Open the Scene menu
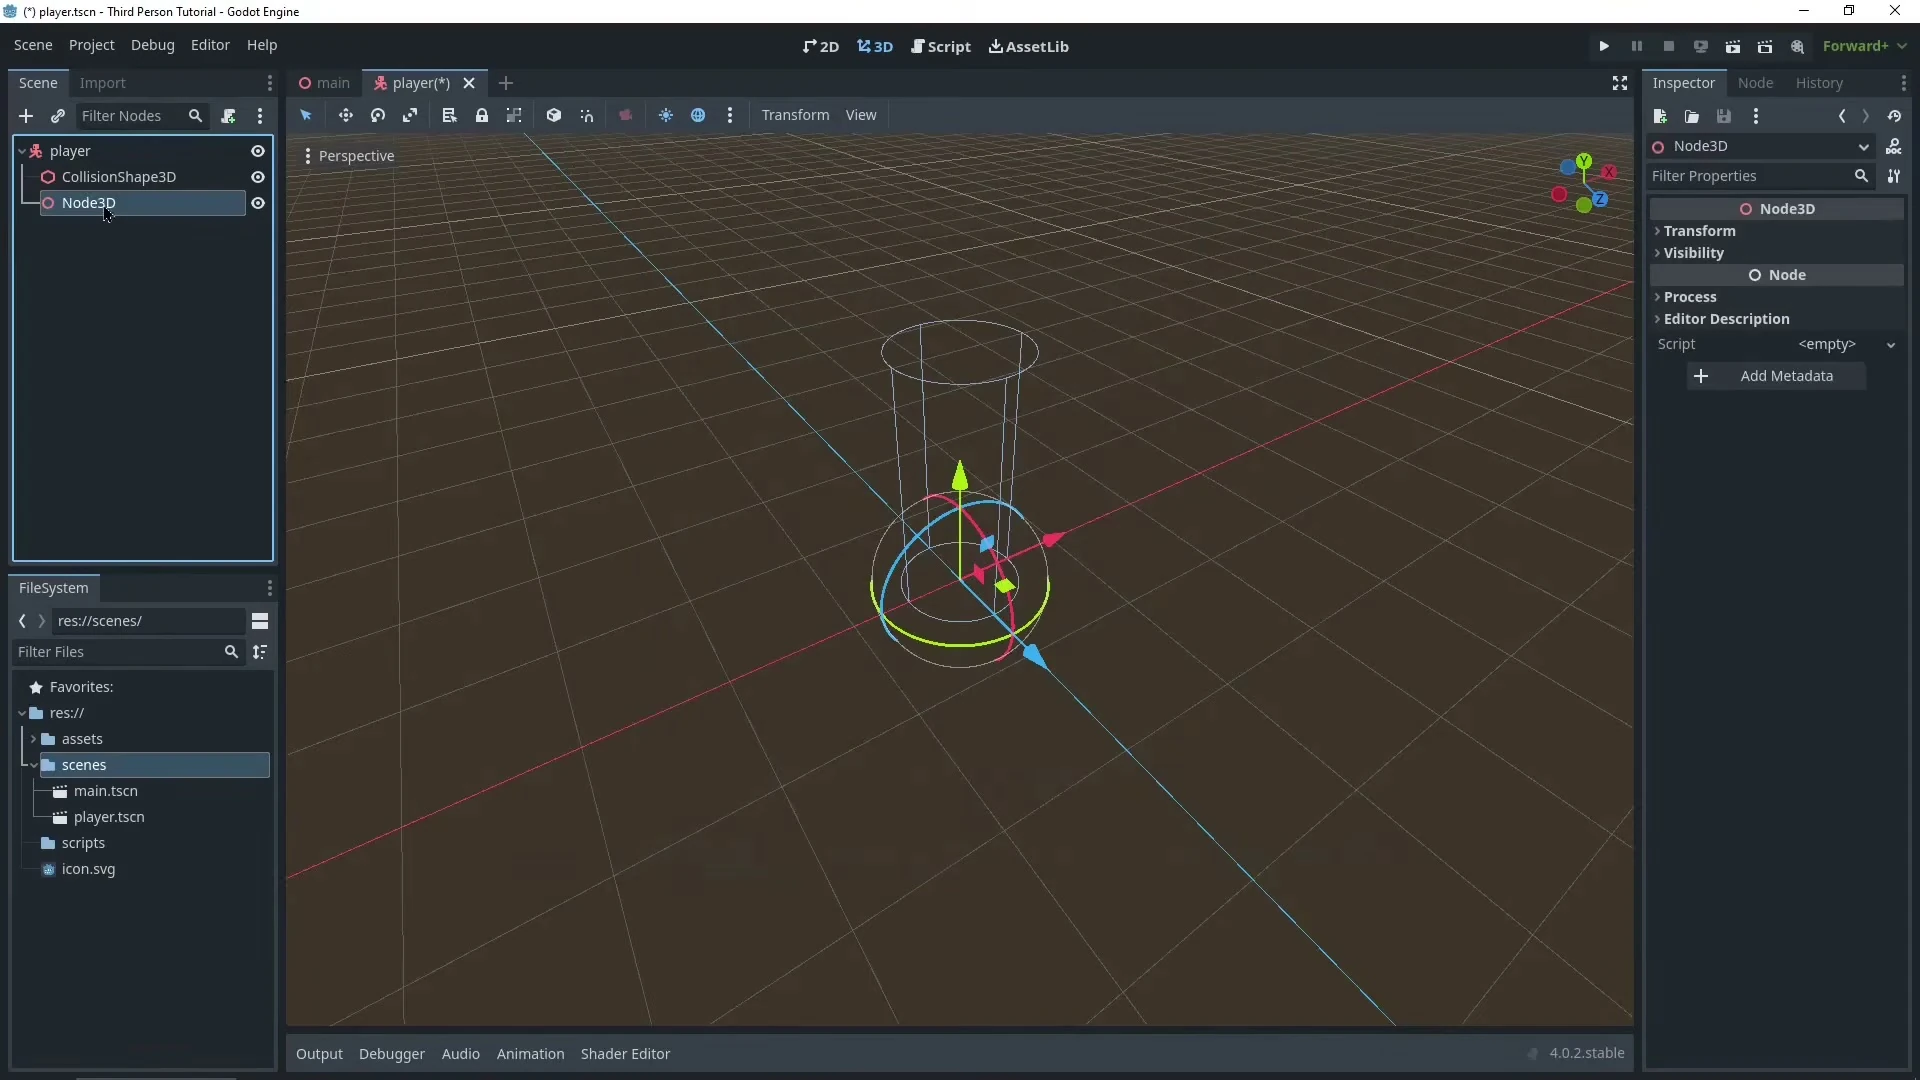The image size is (1920, 1080). 33,45
